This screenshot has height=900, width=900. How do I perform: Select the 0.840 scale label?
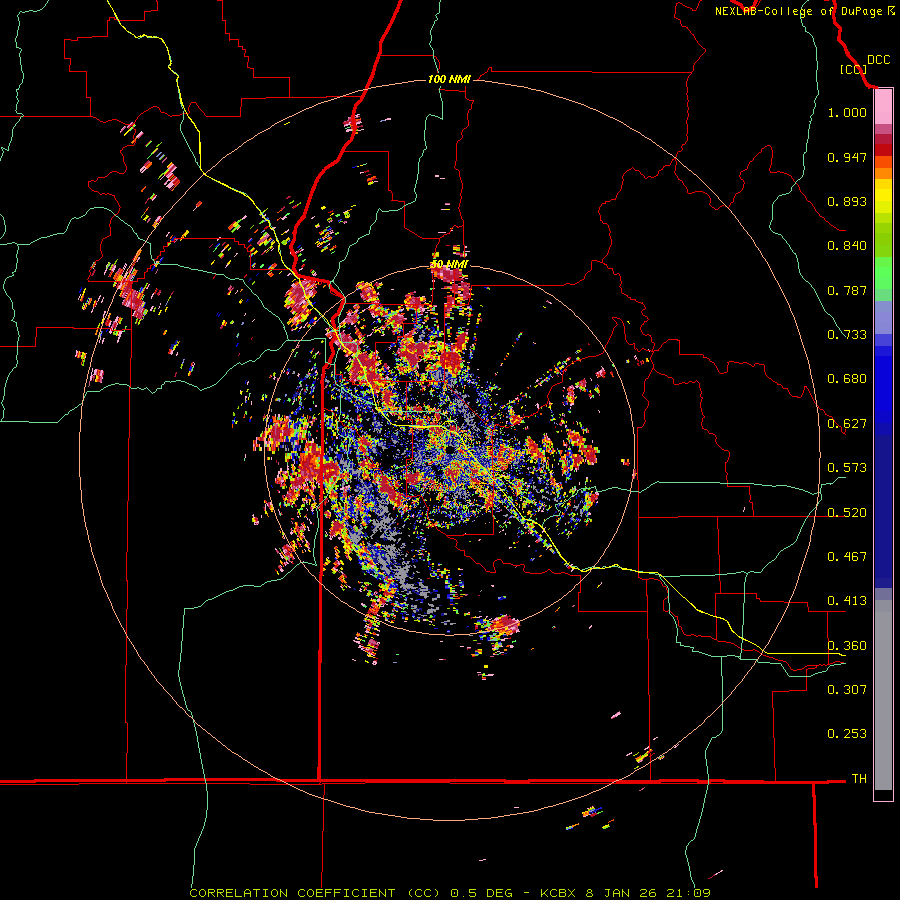click(847, 246)
